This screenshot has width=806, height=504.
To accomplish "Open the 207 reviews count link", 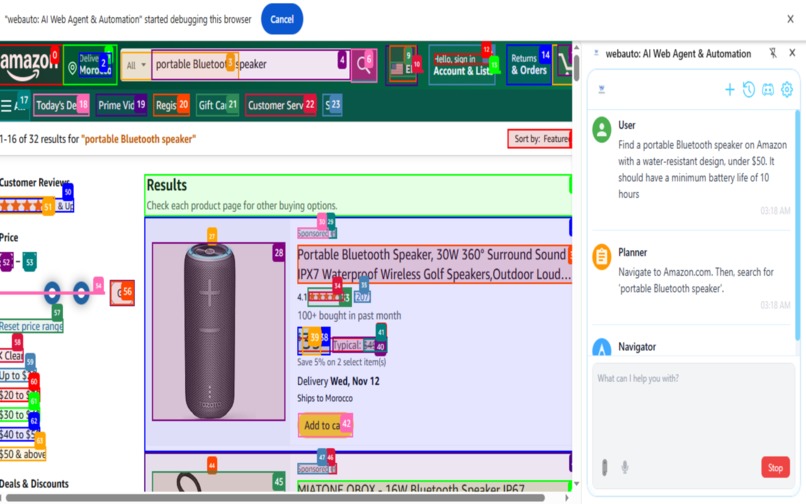I will 362,297.
